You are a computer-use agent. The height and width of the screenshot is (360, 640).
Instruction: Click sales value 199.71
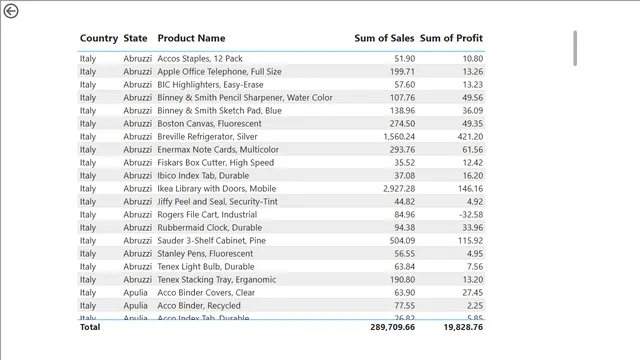pyautogui.click(x=402, y=71)
